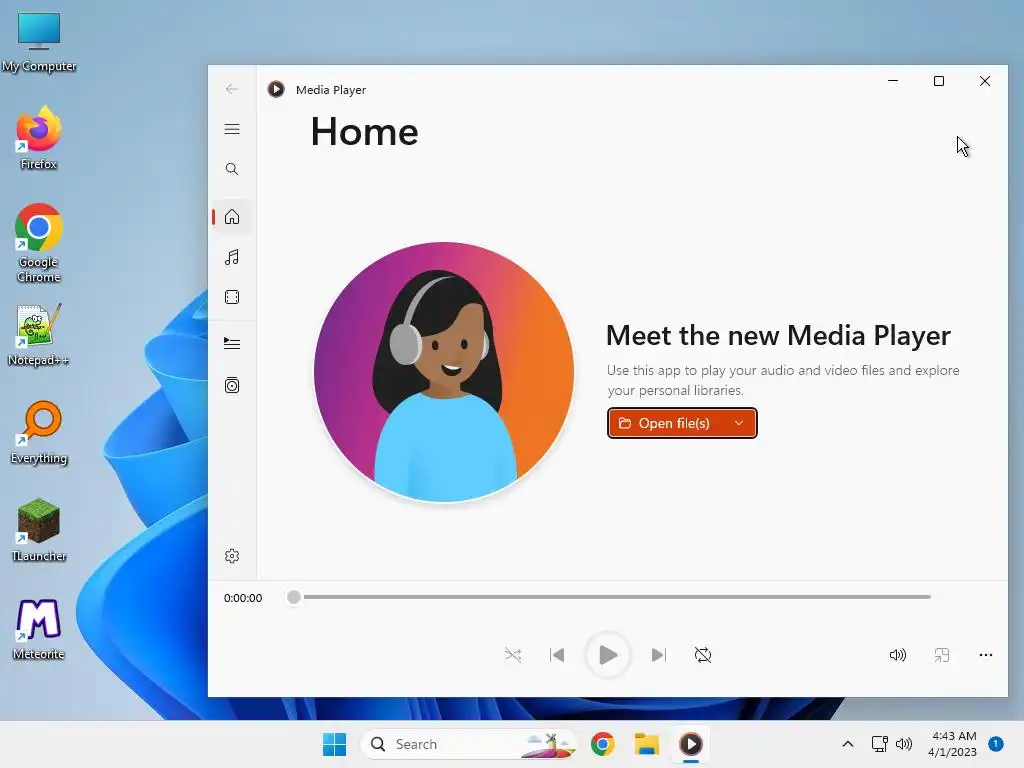This screenshot has width=1024, height=768.
Task: Open the clock showing 4:43 AM
Action: point(953,744)
